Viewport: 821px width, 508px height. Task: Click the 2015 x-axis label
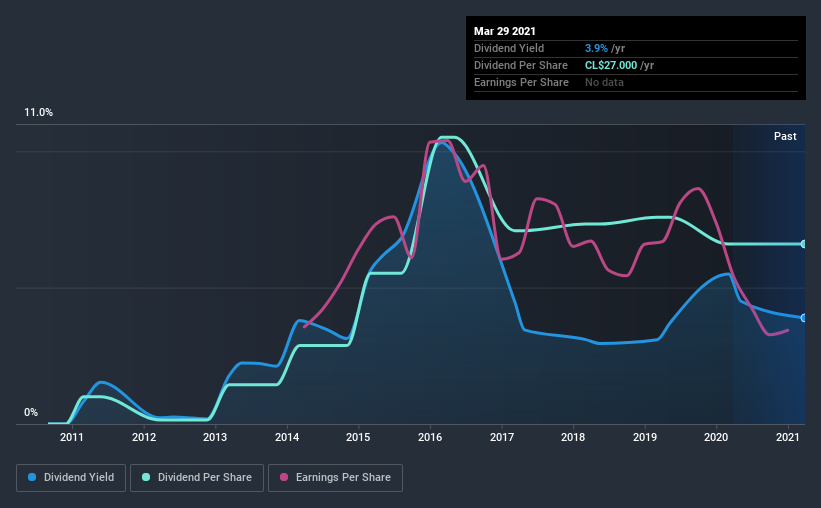coord(358,437)
